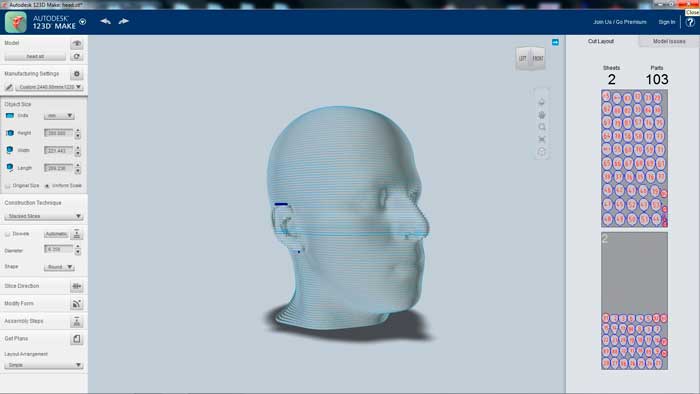700x394 pixels.
Task: Click the Modify Form icon
Action: pos(77,304)
